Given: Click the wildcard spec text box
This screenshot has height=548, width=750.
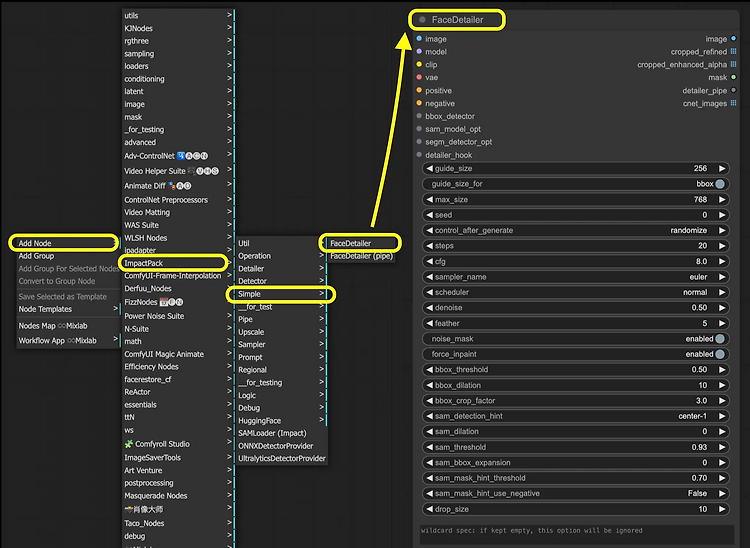Looking at the screenshot, I should tap(576, 535).
